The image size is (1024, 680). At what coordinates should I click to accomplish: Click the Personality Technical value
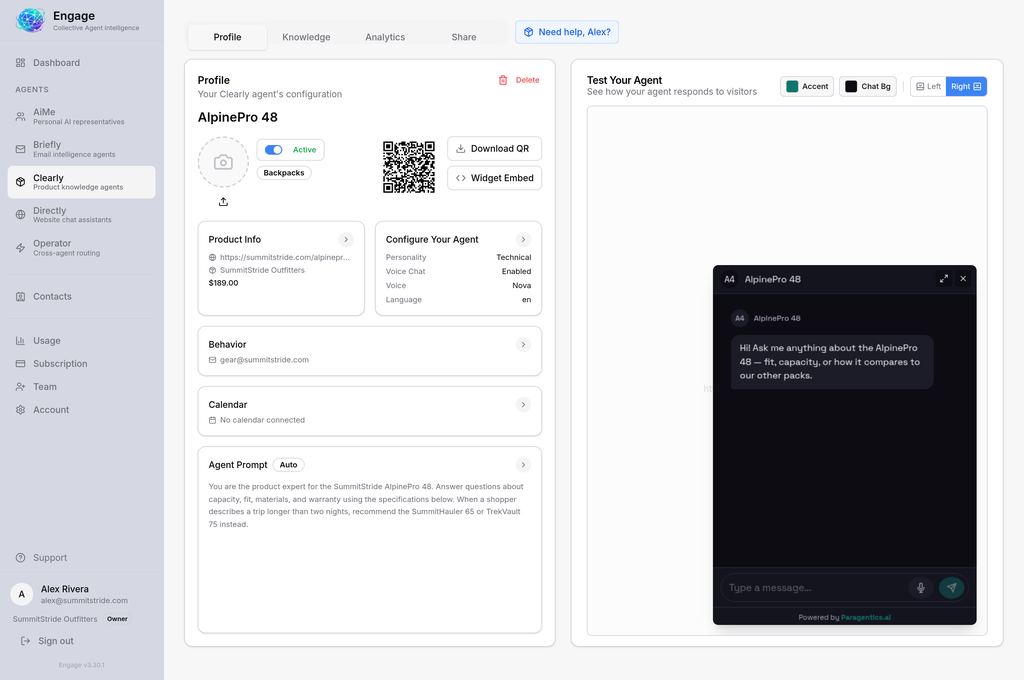point(513,257)
